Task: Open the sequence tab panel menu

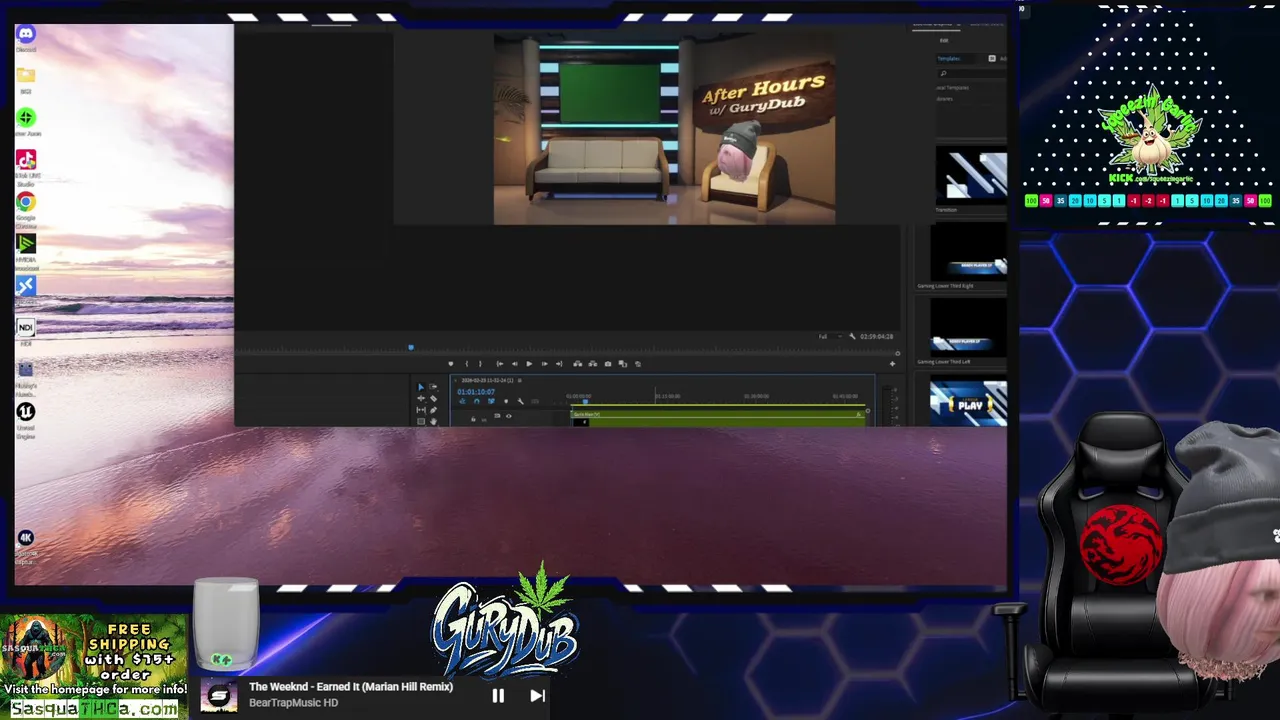Action: click(519, 380)
